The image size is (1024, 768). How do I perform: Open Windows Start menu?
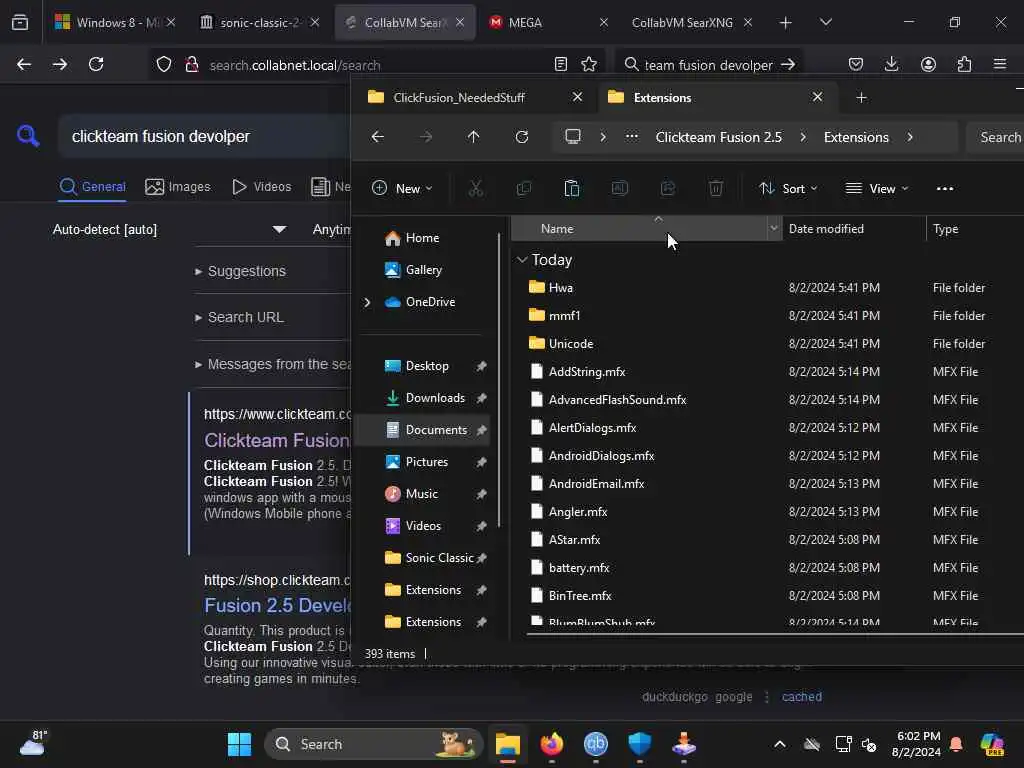(x=240, y=744)
